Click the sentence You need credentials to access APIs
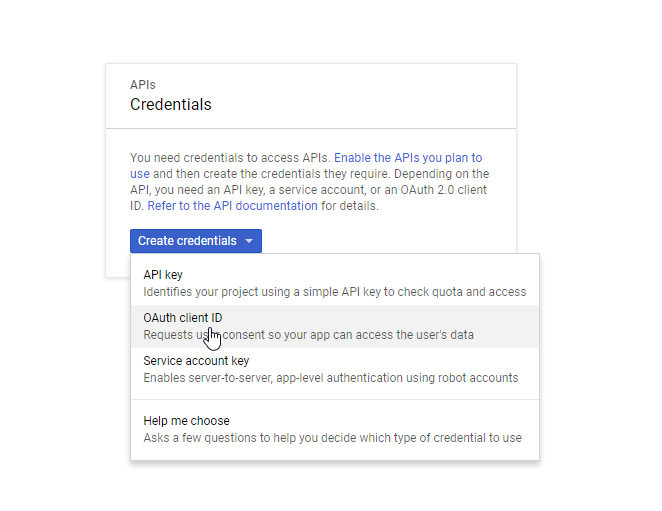This screenshot has width=662, height=511. coord(230,158)
